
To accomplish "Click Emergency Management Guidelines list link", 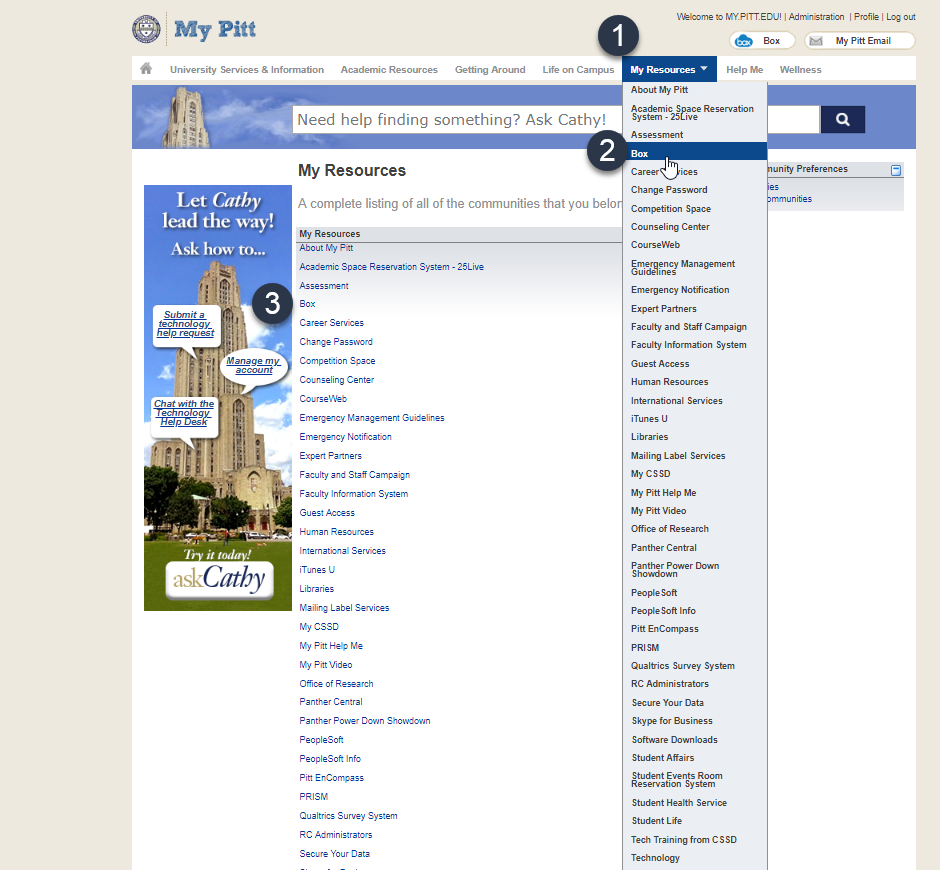I will click(372, 418).
